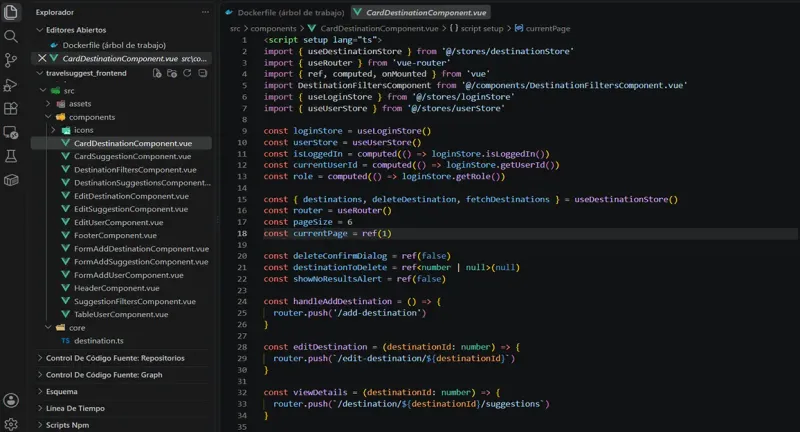Open the Docker containers icon

(x=11, y=180)
